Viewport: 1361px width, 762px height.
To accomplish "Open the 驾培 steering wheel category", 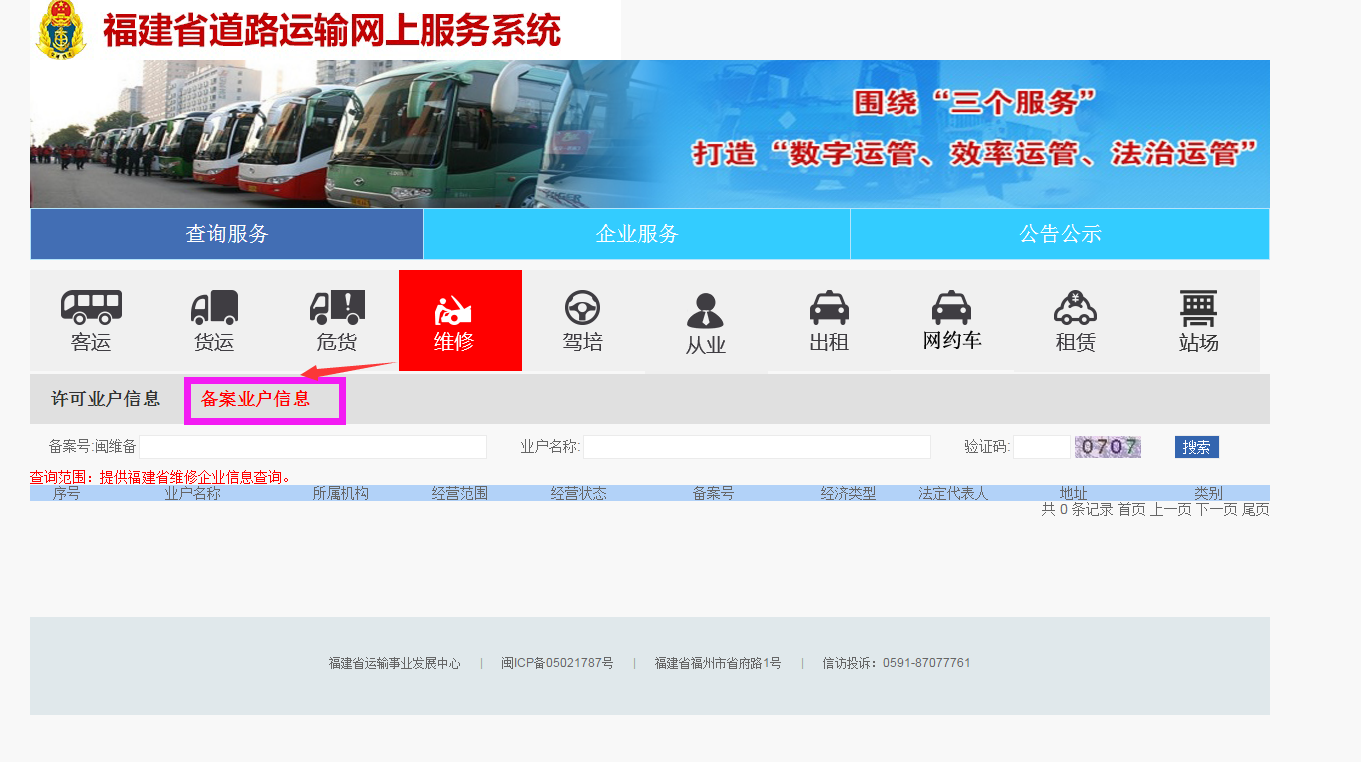I will (x=583, y=321).
